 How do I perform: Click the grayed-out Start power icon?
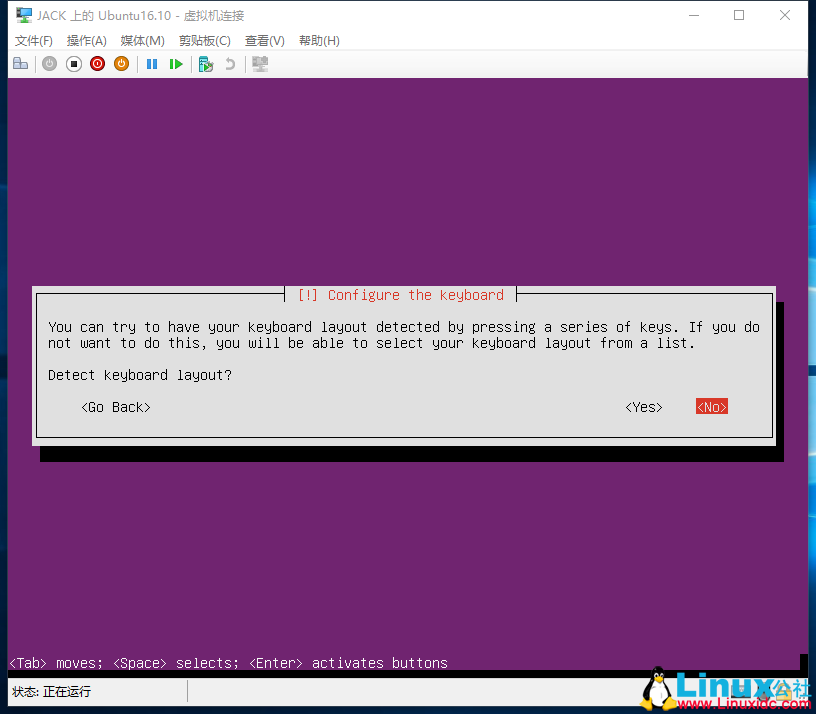coord(49,63)
